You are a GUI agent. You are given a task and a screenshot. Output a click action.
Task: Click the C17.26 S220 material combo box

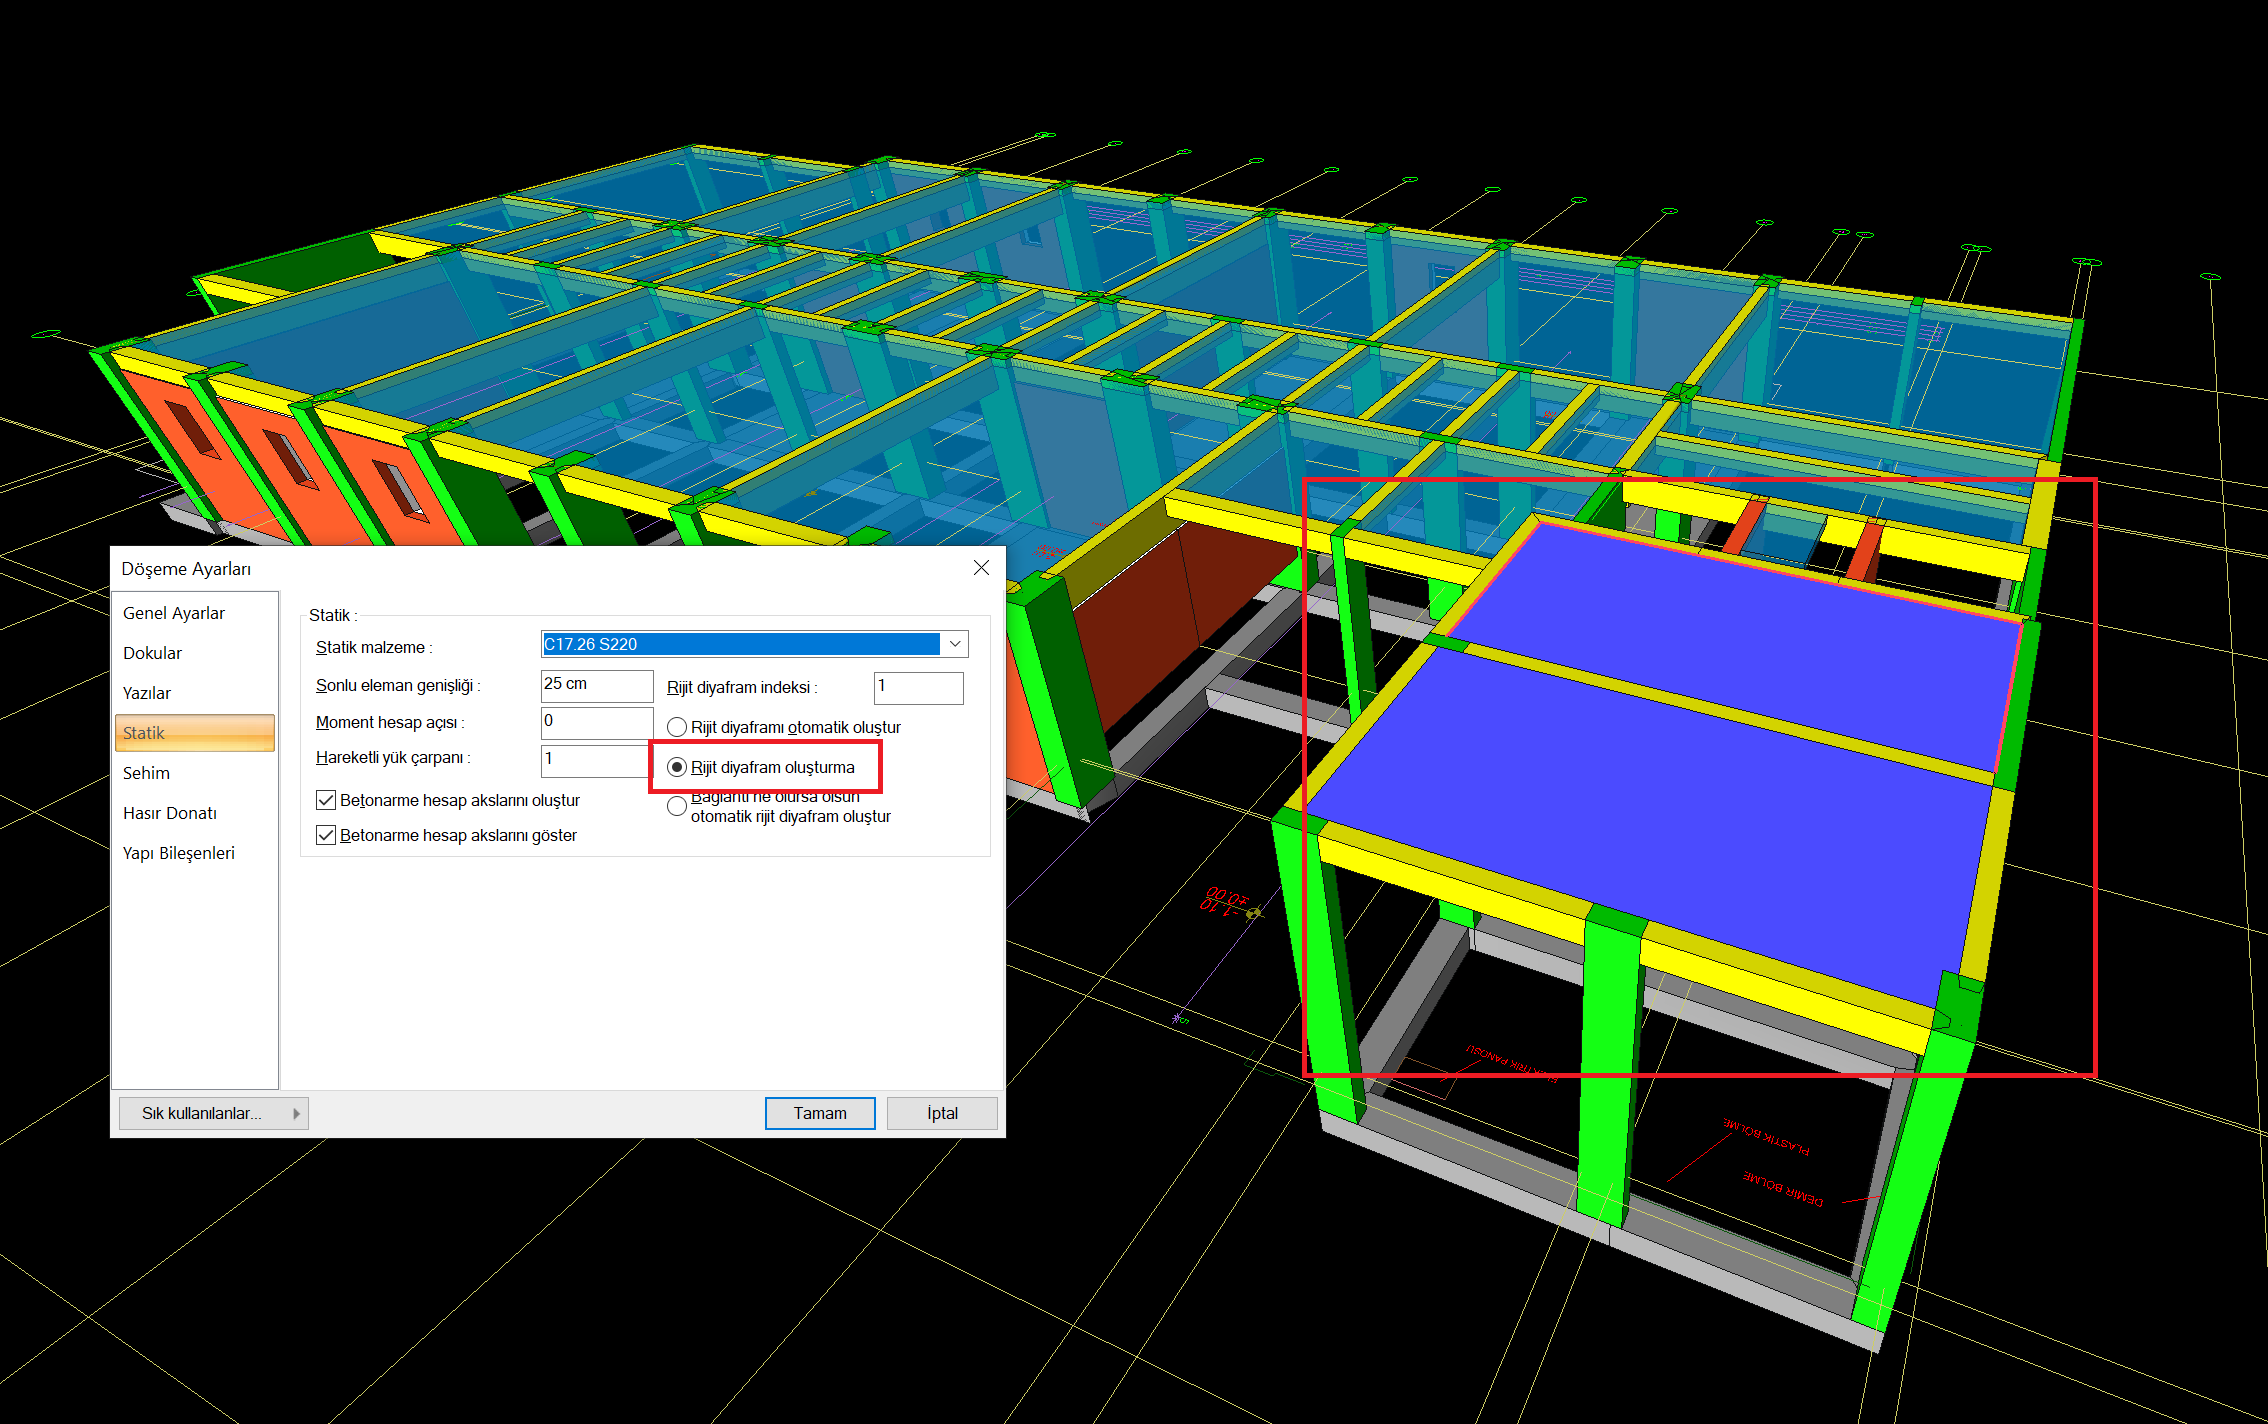(740, 644)
